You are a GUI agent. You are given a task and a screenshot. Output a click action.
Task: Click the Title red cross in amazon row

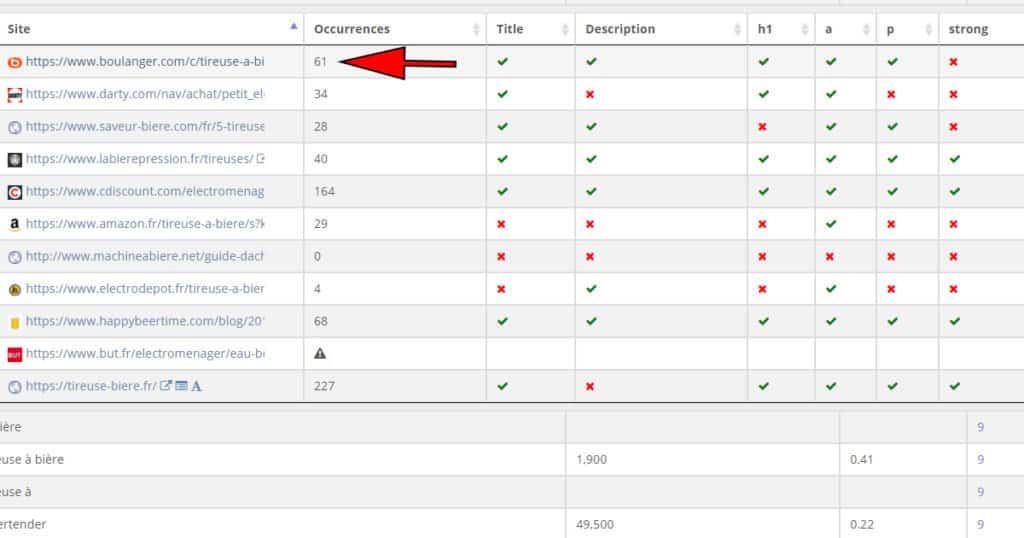click(x=501, y=224)
